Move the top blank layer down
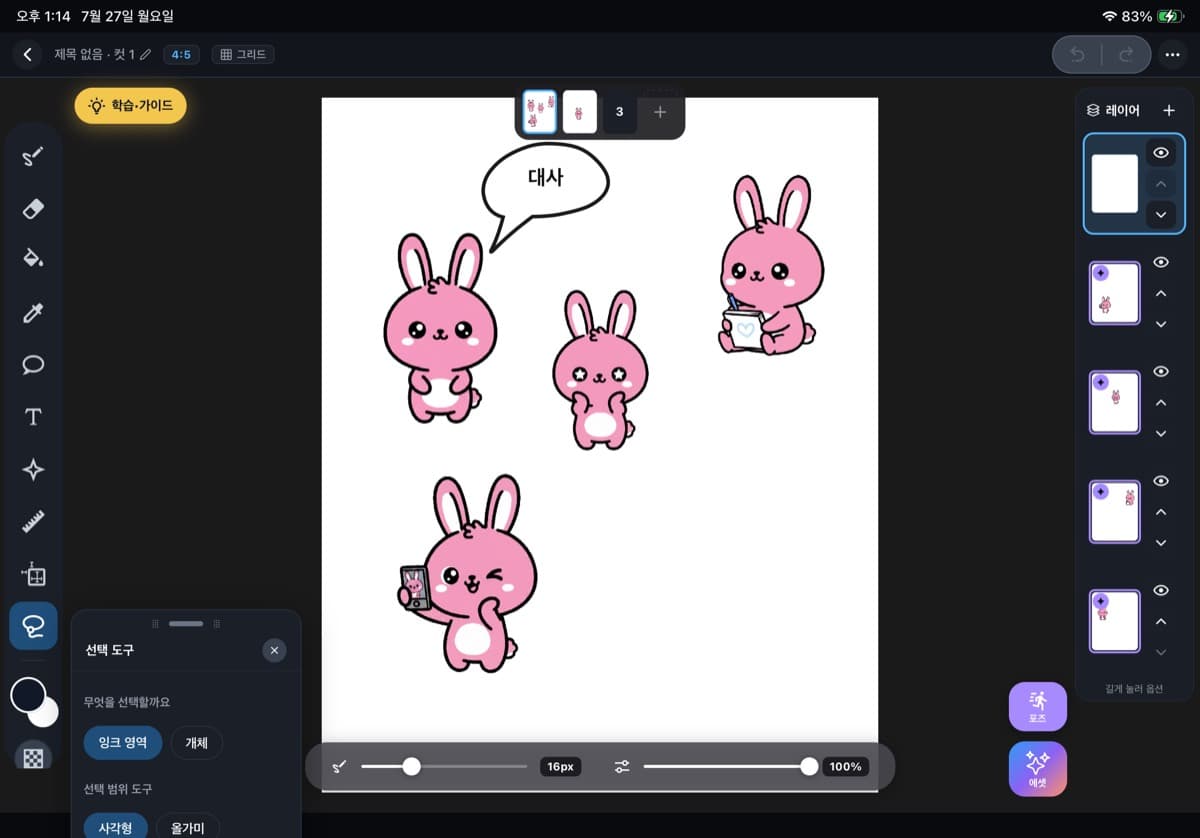 (1161, 215)
